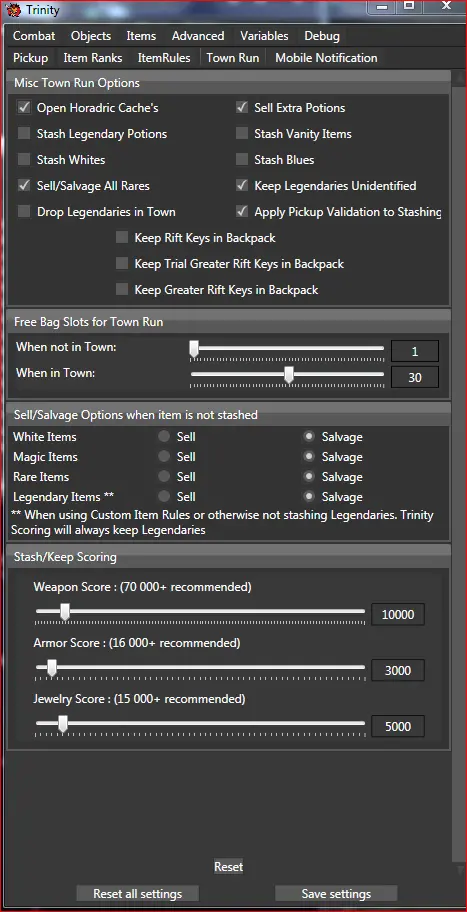Enable Stash Whites checkbox

(x=24, y=159)
